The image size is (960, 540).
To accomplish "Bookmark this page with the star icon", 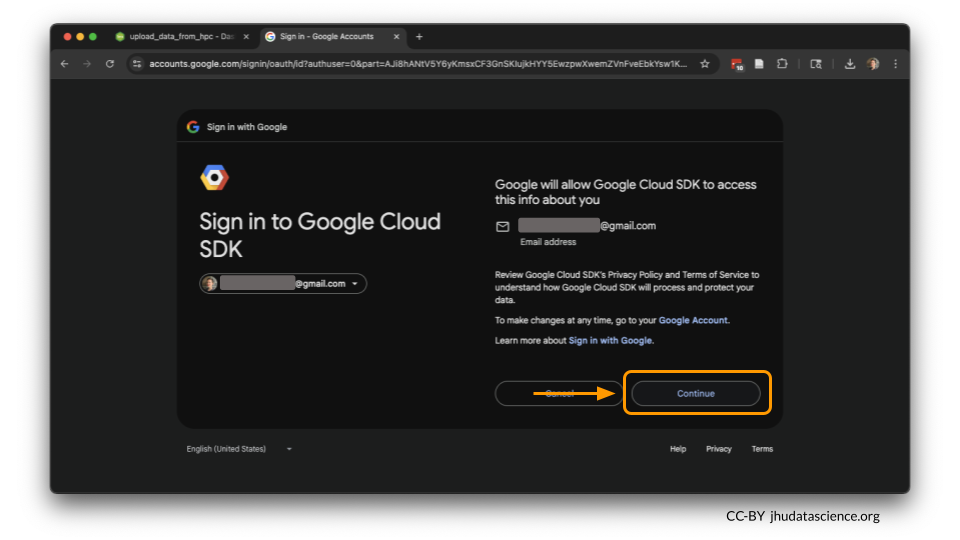I will click(x=705, y=64).
